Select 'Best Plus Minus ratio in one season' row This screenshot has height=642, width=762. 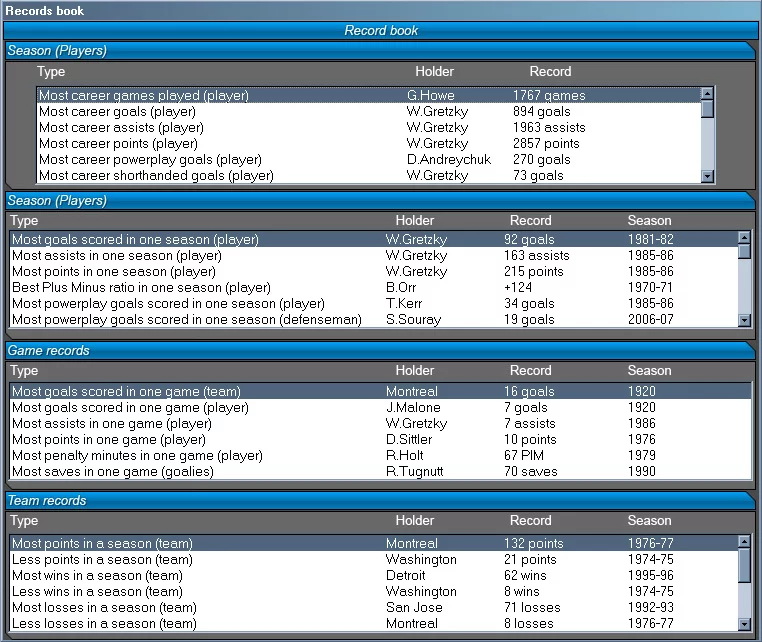pyautogui.click(x=373, y=287)
